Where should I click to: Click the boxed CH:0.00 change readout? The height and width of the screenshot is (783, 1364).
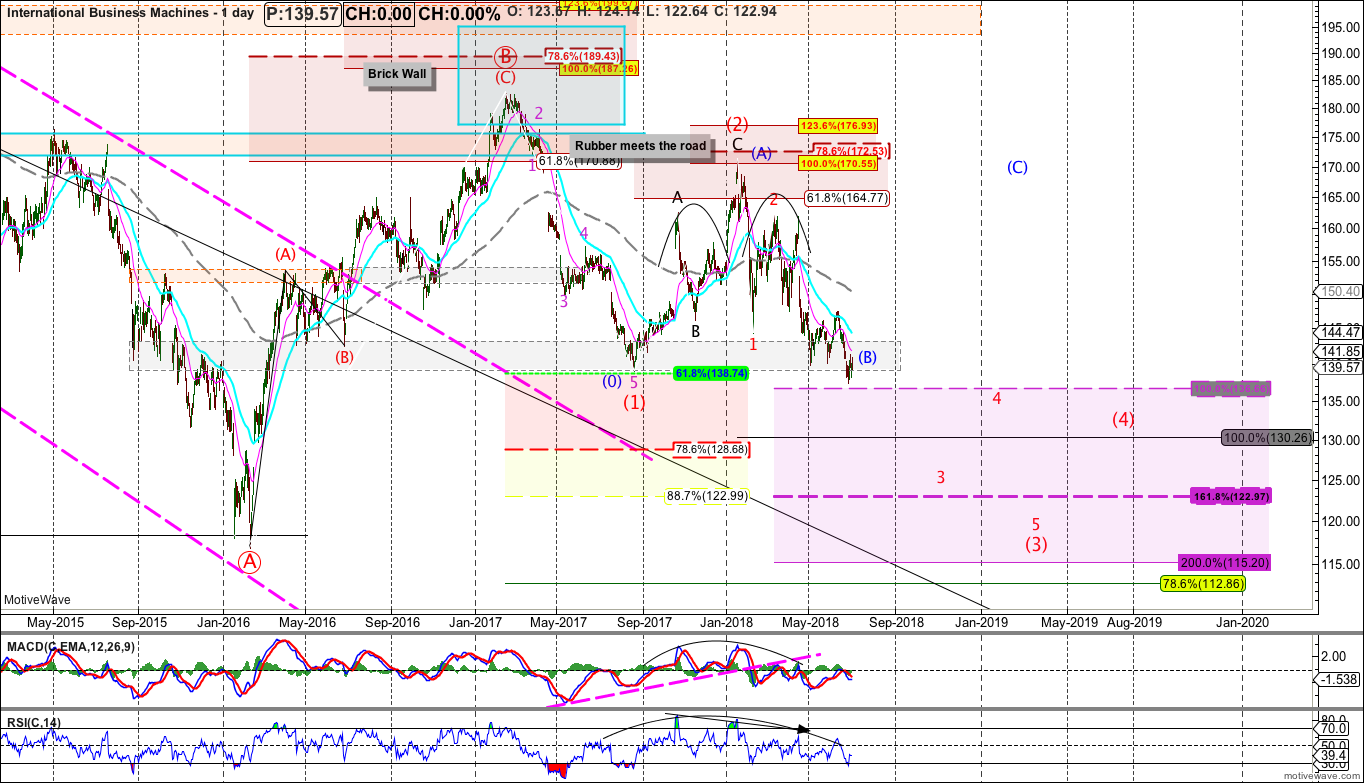coord(378,14)
